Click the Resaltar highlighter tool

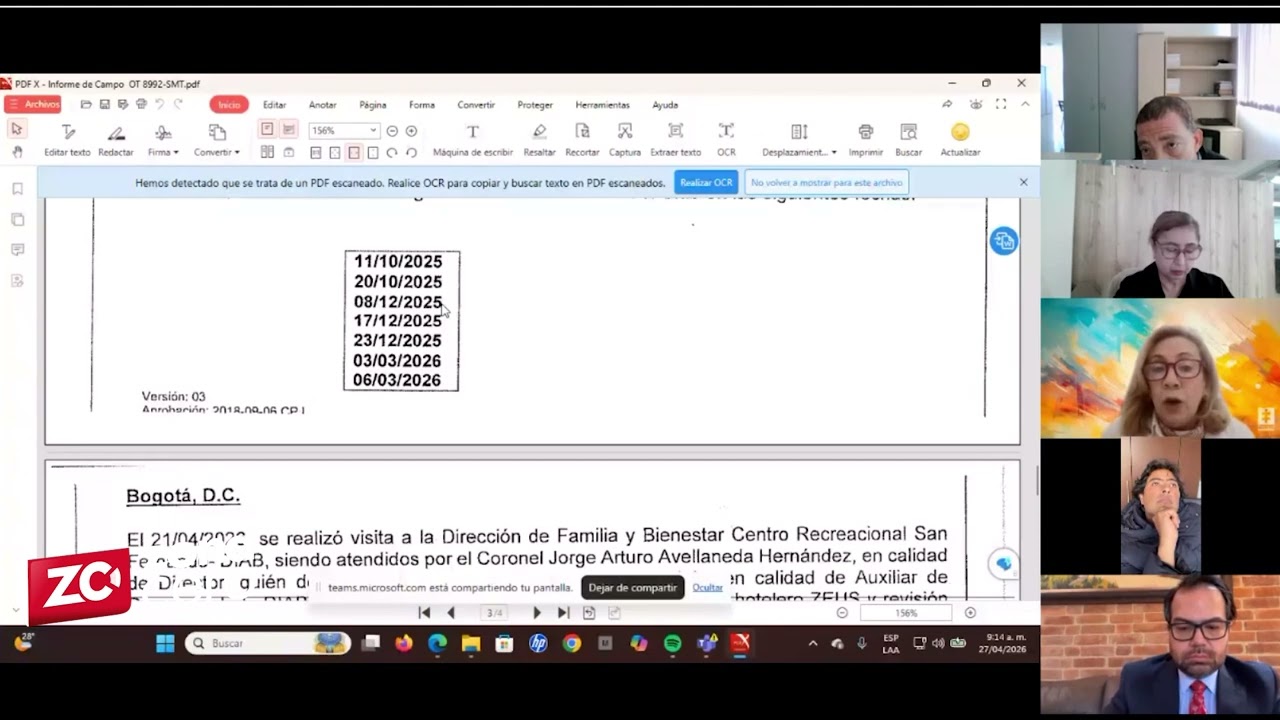click(539, 139)
